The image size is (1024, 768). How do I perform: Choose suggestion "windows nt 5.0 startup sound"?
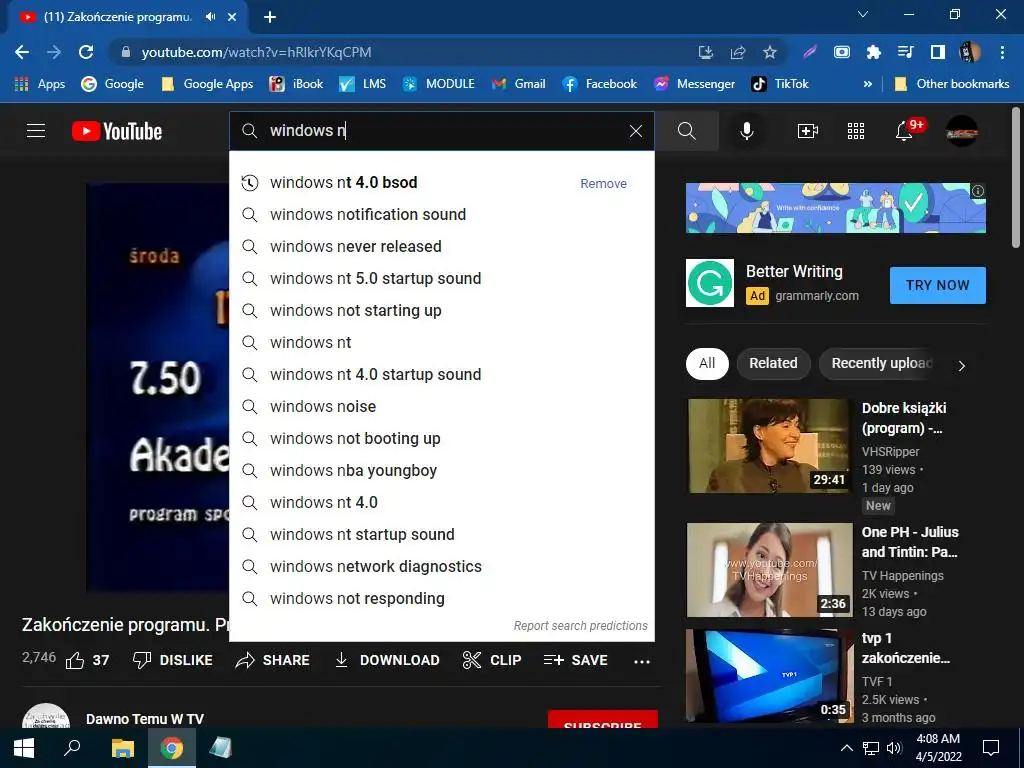point(441,279)
